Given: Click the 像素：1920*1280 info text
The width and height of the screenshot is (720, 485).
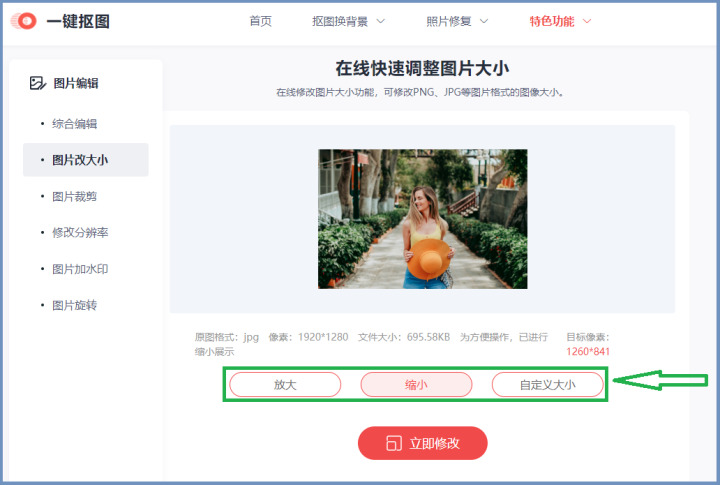Looking at the screenshot, I should 308,337.
